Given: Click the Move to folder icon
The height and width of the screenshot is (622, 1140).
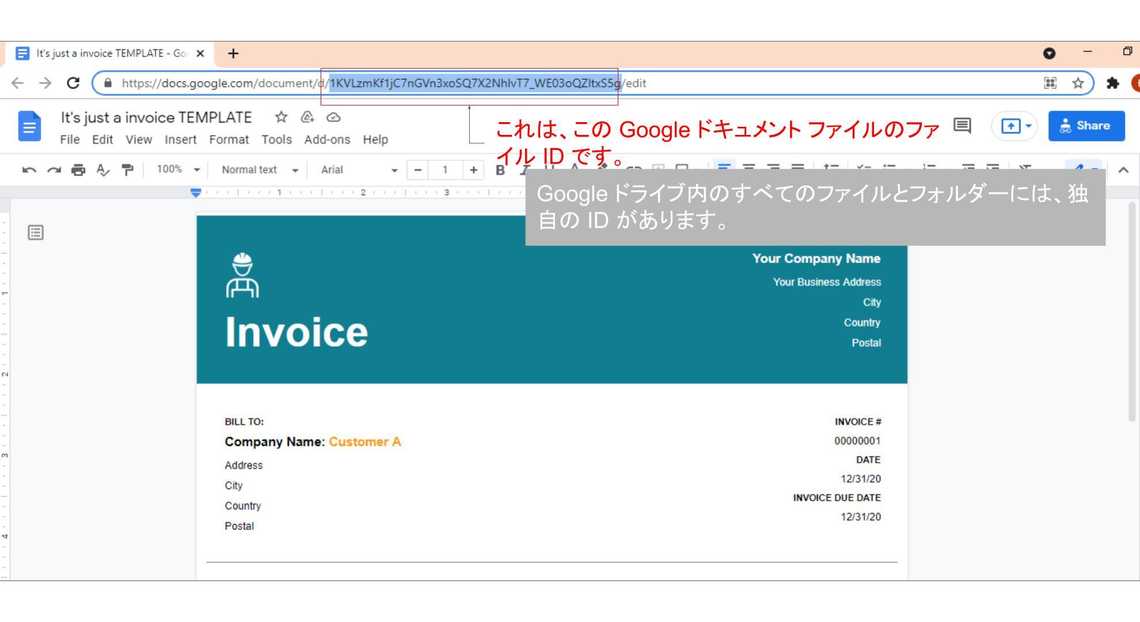Looking at the screenshot, I should [x=307, y=118].
